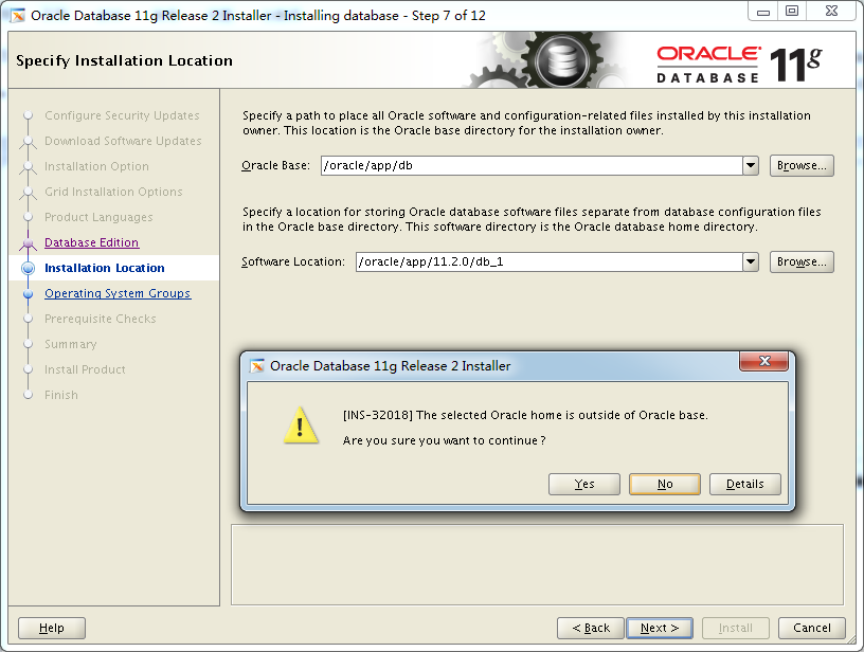Maximize the installer window
The image size is (864, 653).
point(792,12)
